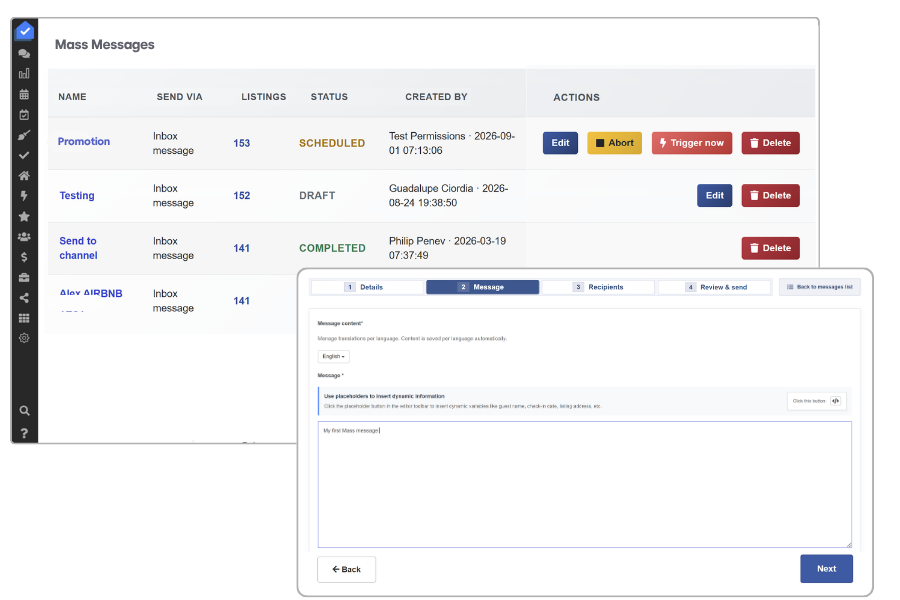Open the bar chart analytics sidebar icon
900x600 pixels.
[24, 73]
